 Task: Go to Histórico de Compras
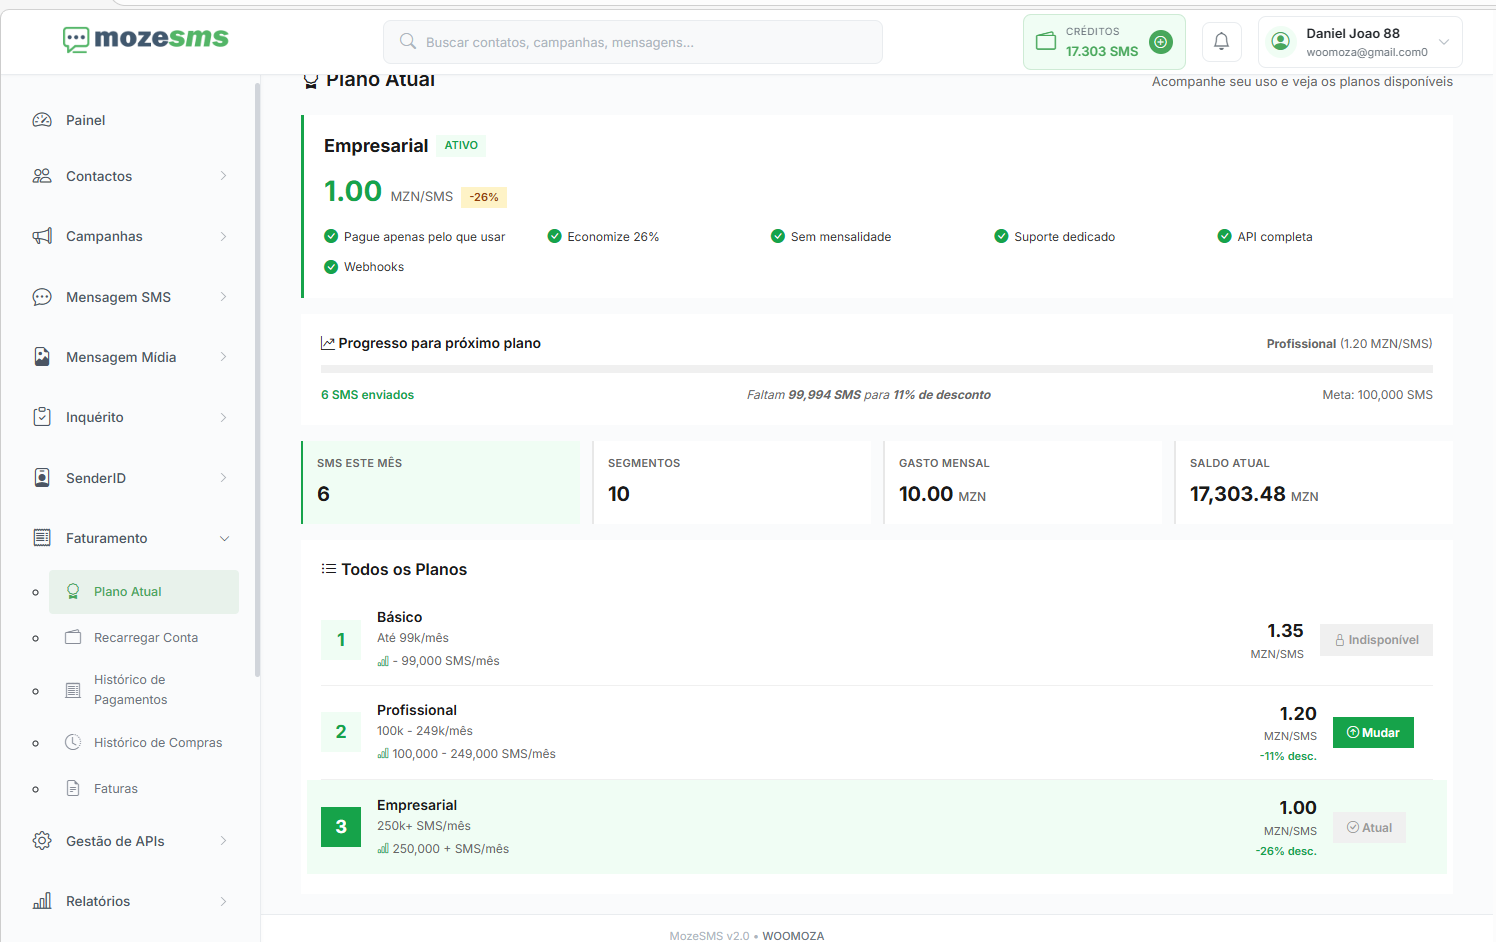click(x=157, y=743)
